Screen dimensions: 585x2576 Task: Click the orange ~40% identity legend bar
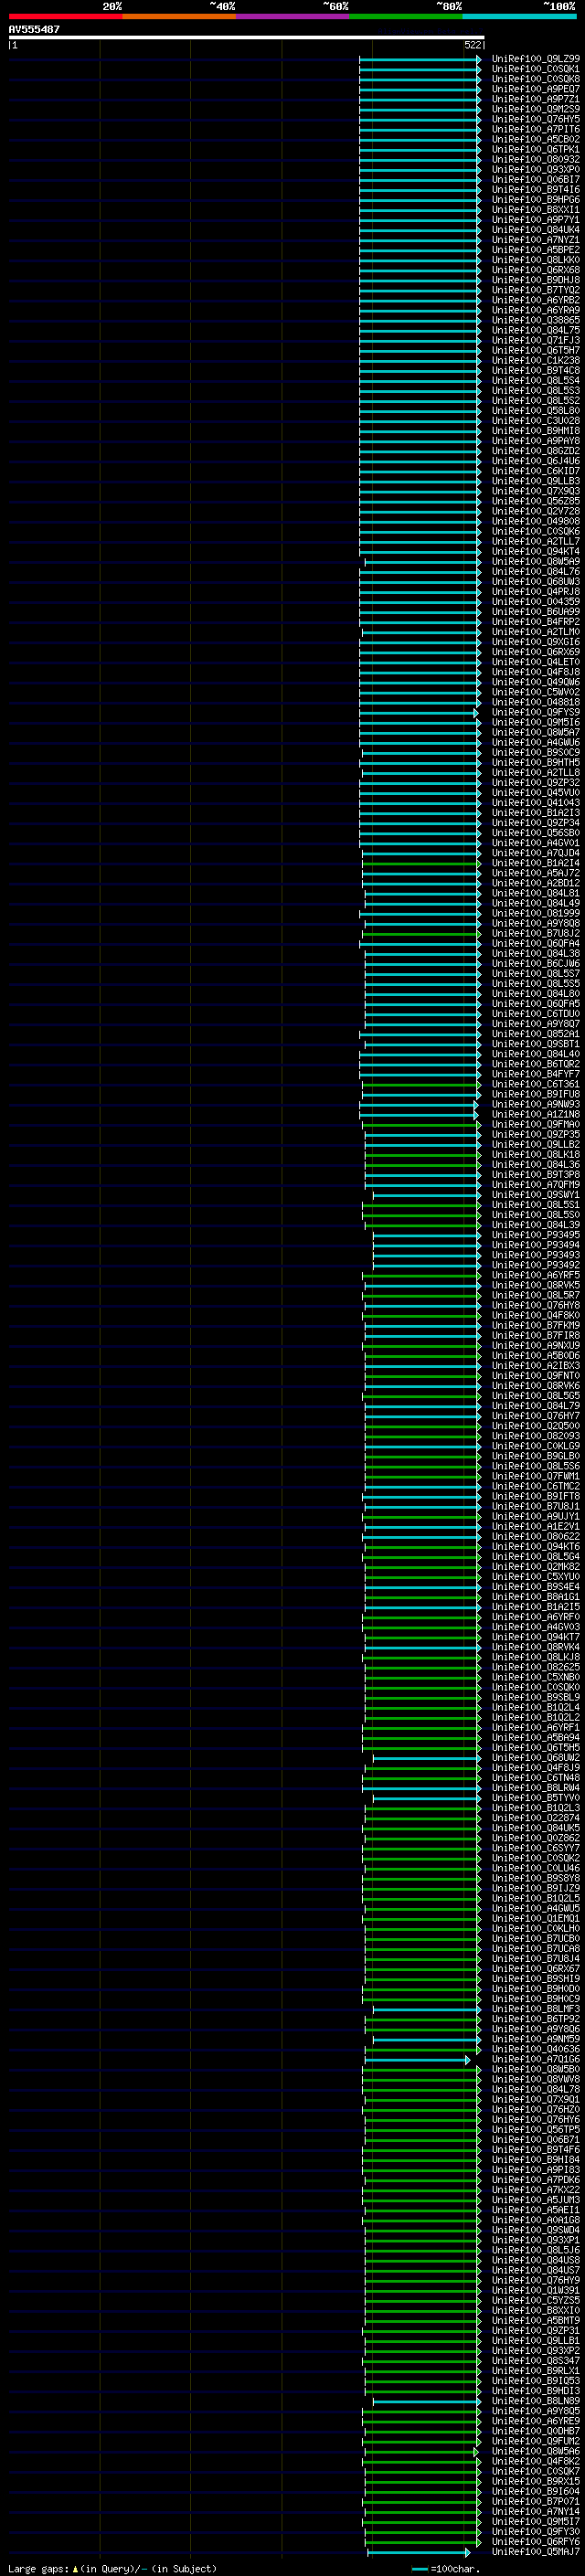[179, 16]
